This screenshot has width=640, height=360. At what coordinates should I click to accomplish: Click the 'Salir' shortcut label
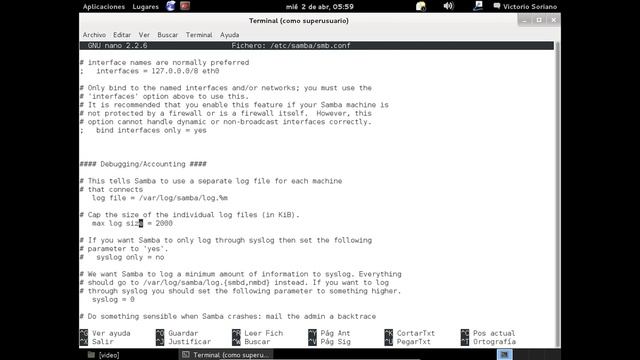(x=102, y=342)
